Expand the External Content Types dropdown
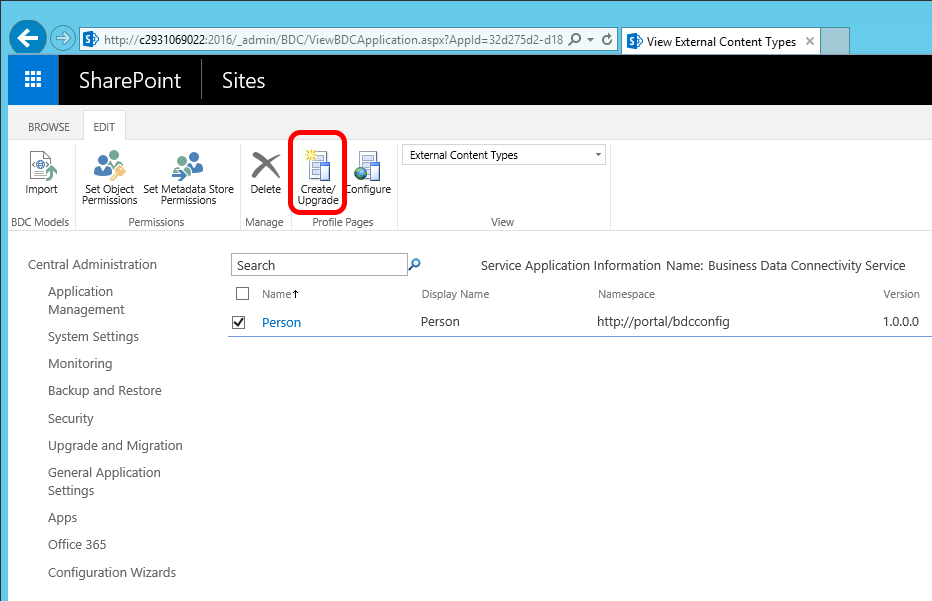 pyautogui.click(x=599, y=155)
